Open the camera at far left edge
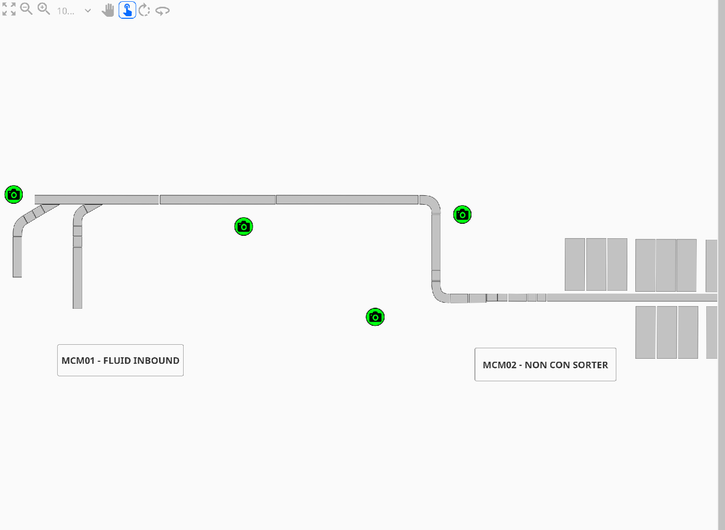The height and width of the screenshot is (530, 725). tap(13, 194)
